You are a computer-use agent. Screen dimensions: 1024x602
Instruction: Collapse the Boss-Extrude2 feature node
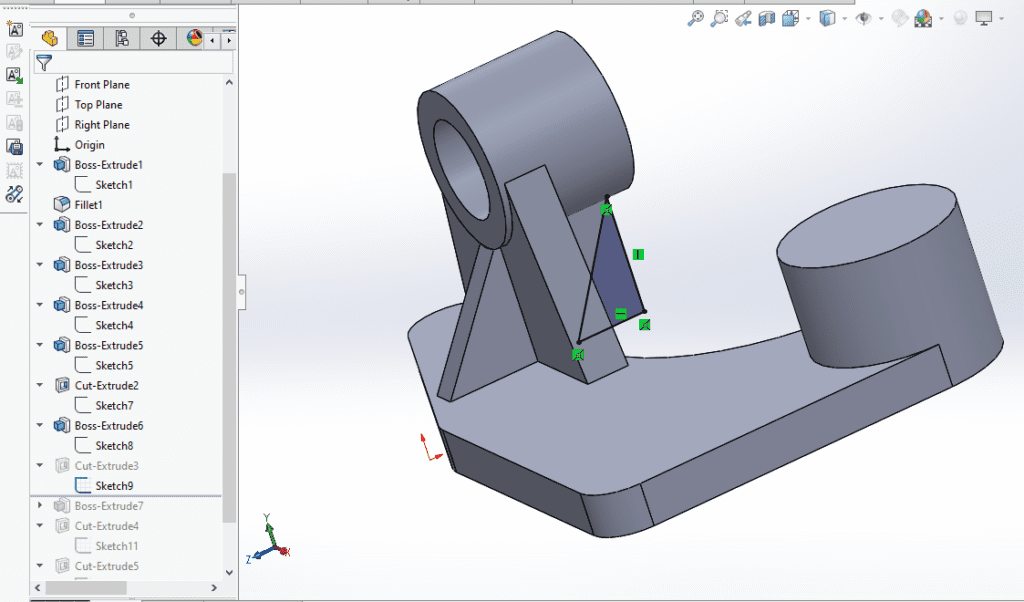coord(40,225)
